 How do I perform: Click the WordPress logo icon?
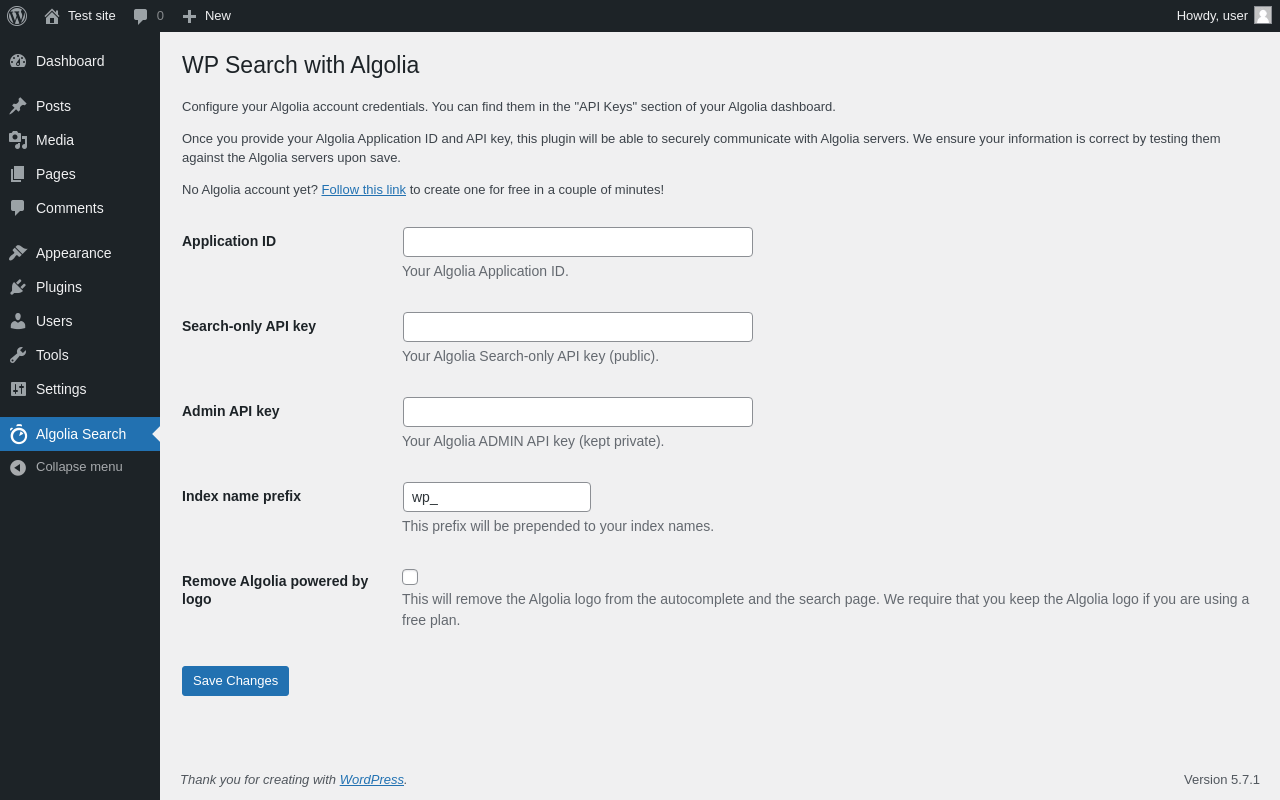coord(17,16)
